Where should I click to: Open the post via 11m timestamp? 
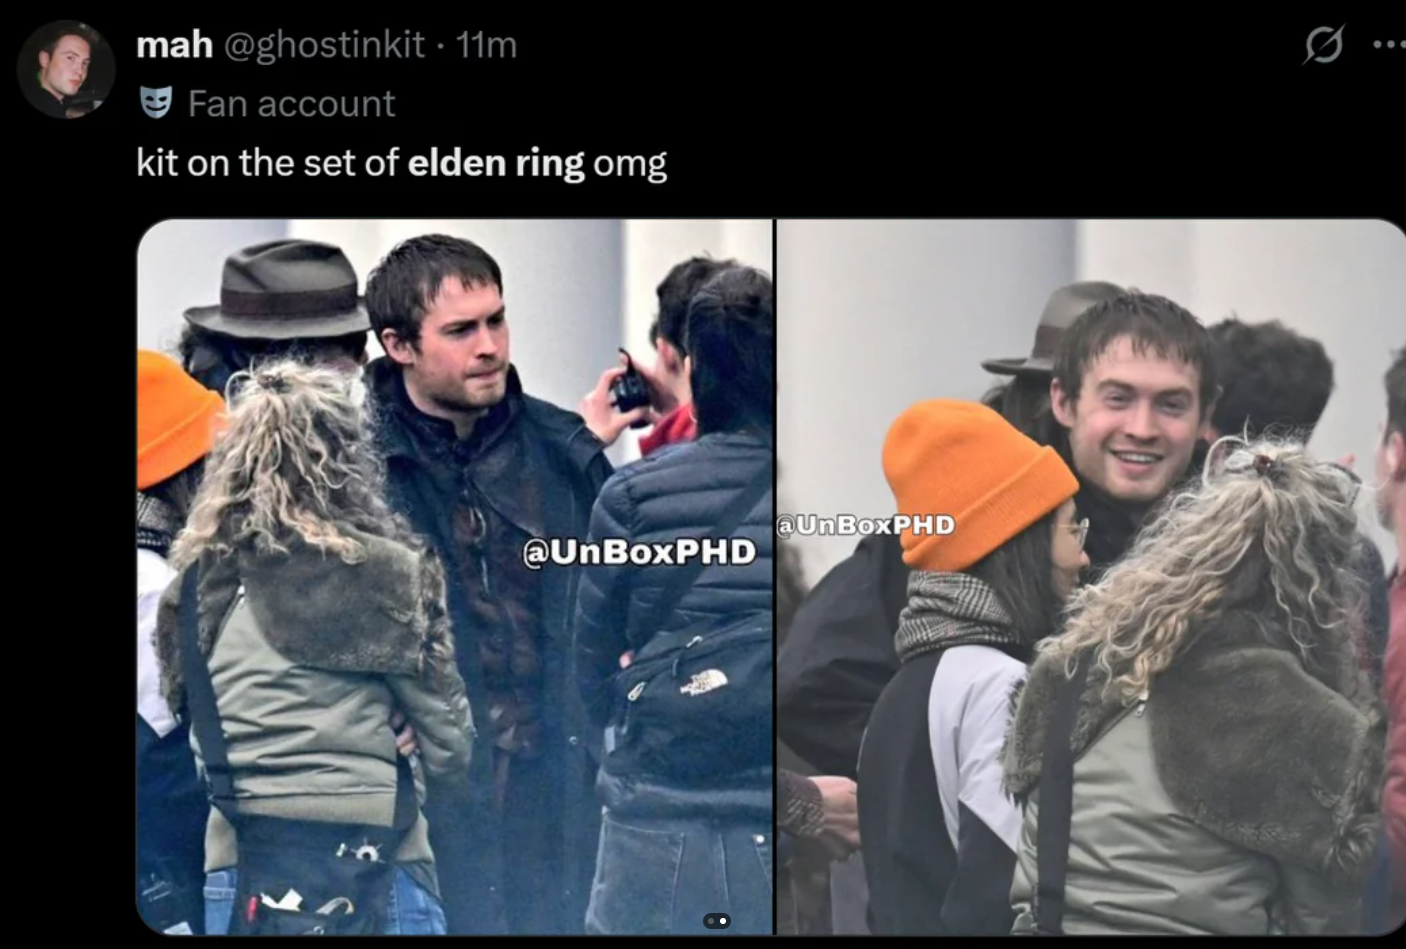coord(486,44)
